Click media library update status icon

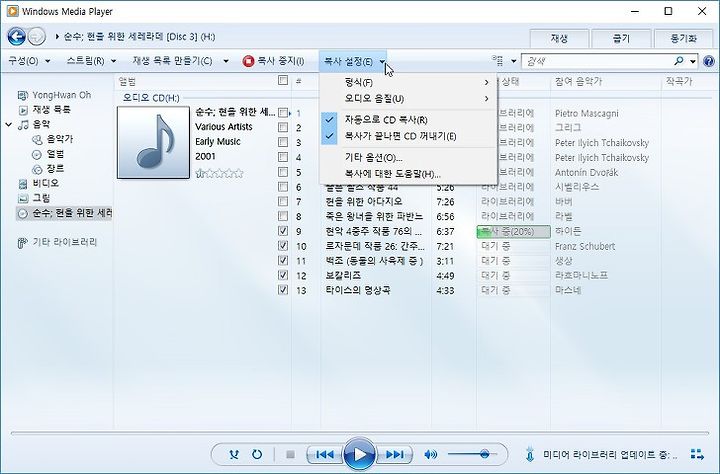pyautogui.click(x=529, y=454)
